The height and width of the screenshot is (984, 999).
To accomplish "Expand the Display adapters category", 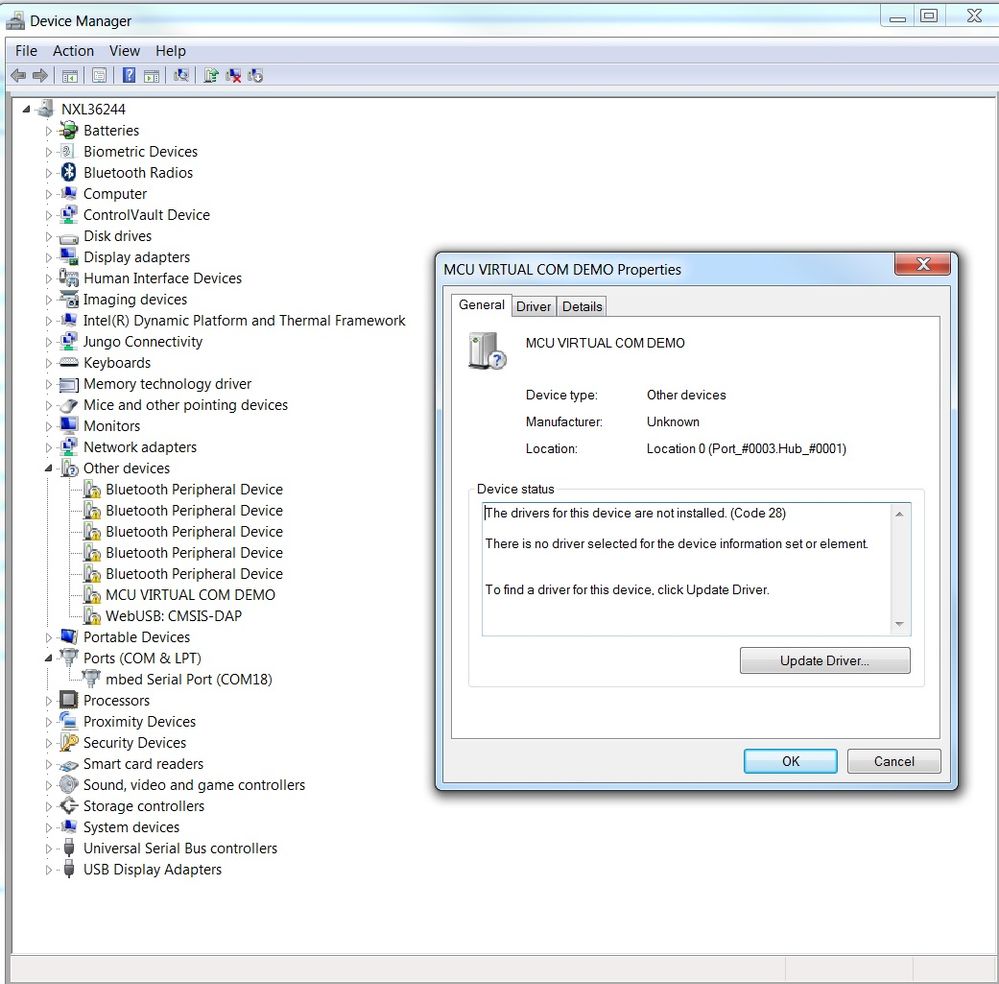I will 48,257.
